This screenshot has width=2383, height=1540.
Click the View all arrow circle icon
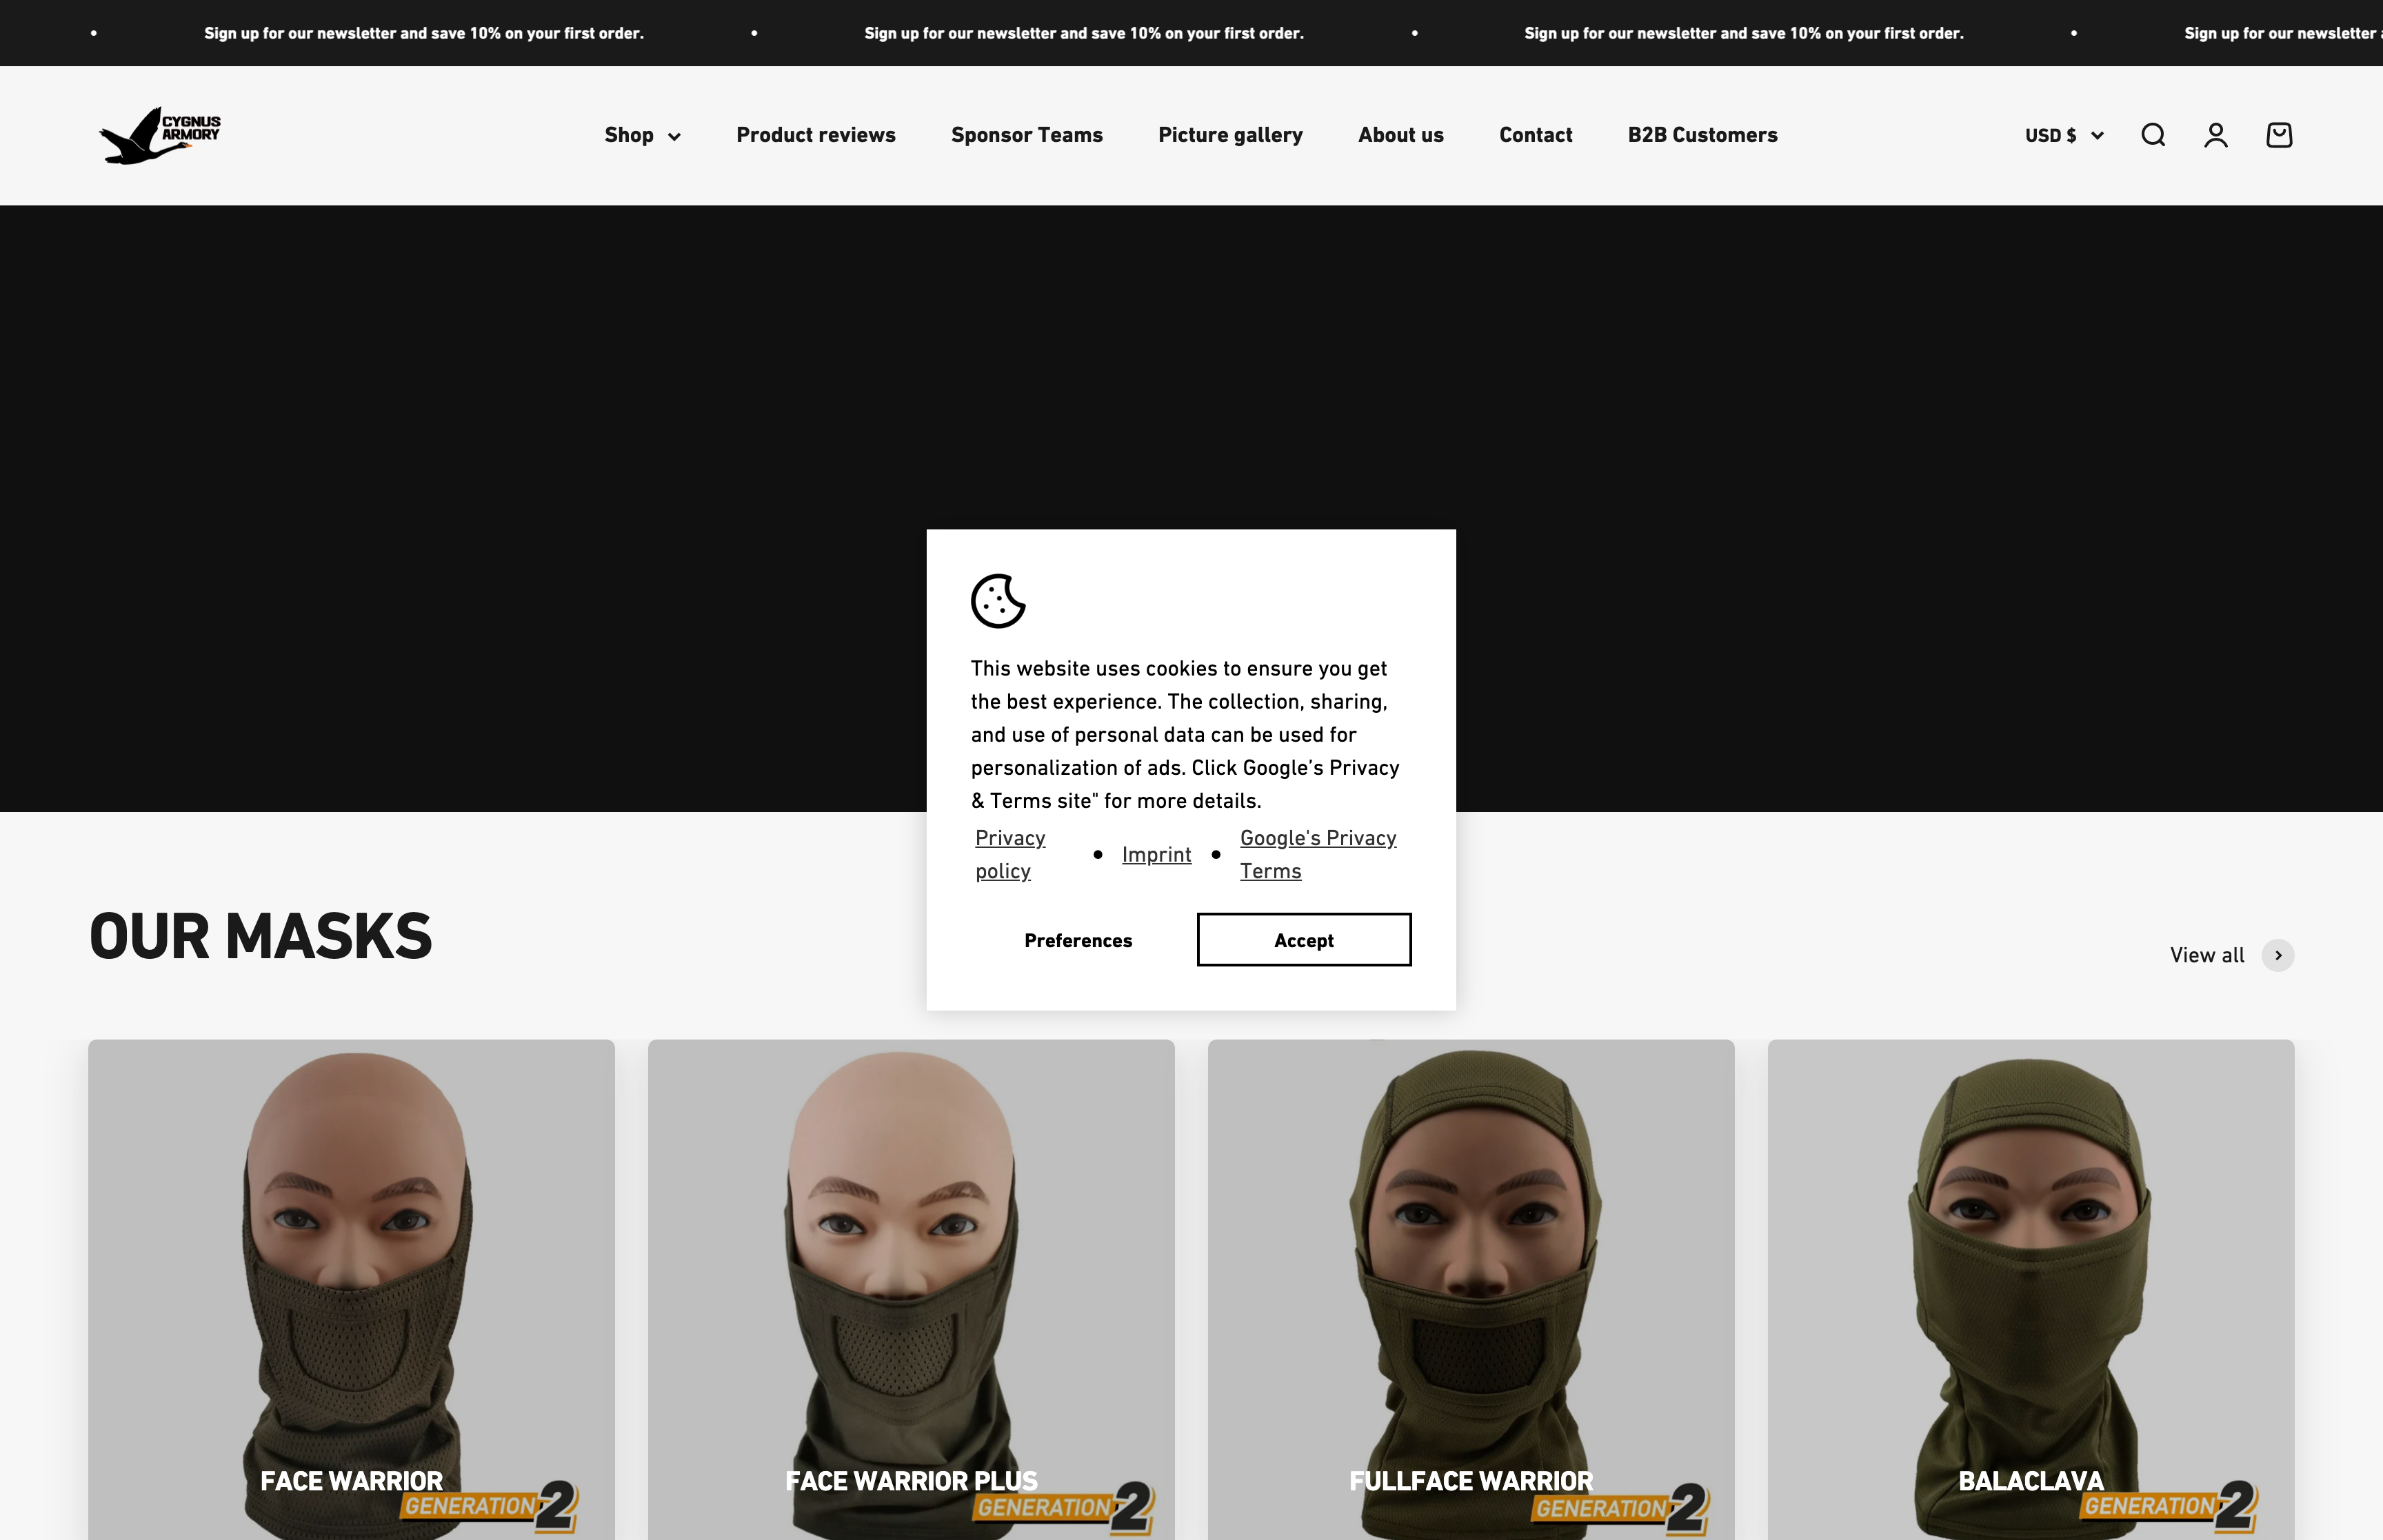[x=2277, y=955]
